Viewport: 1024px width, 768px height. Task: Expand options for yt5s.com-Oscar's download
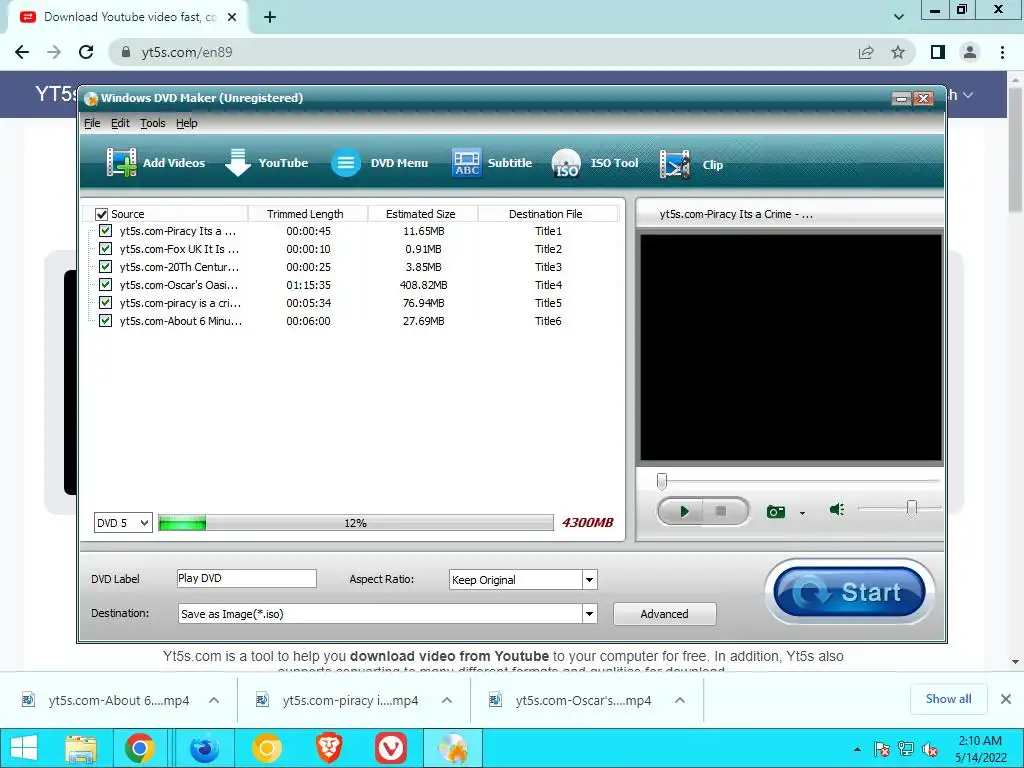(x=680, y=700)
